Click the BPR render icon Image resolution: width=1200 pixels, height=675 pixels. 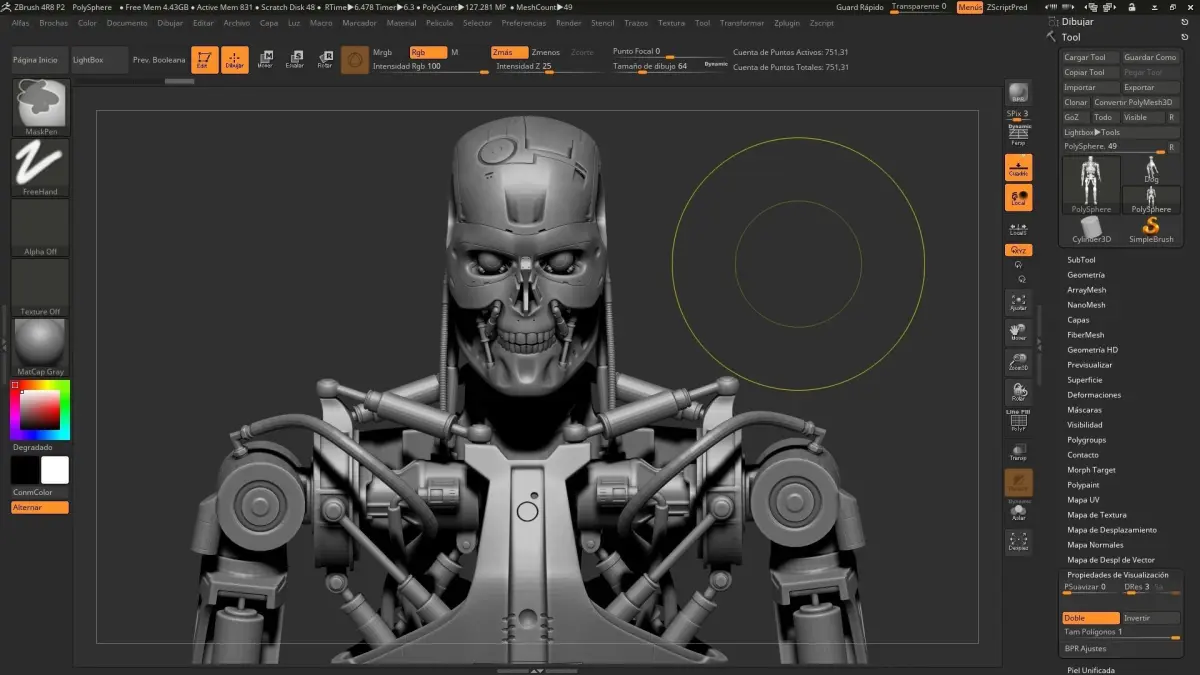[x=1018, y=93]
